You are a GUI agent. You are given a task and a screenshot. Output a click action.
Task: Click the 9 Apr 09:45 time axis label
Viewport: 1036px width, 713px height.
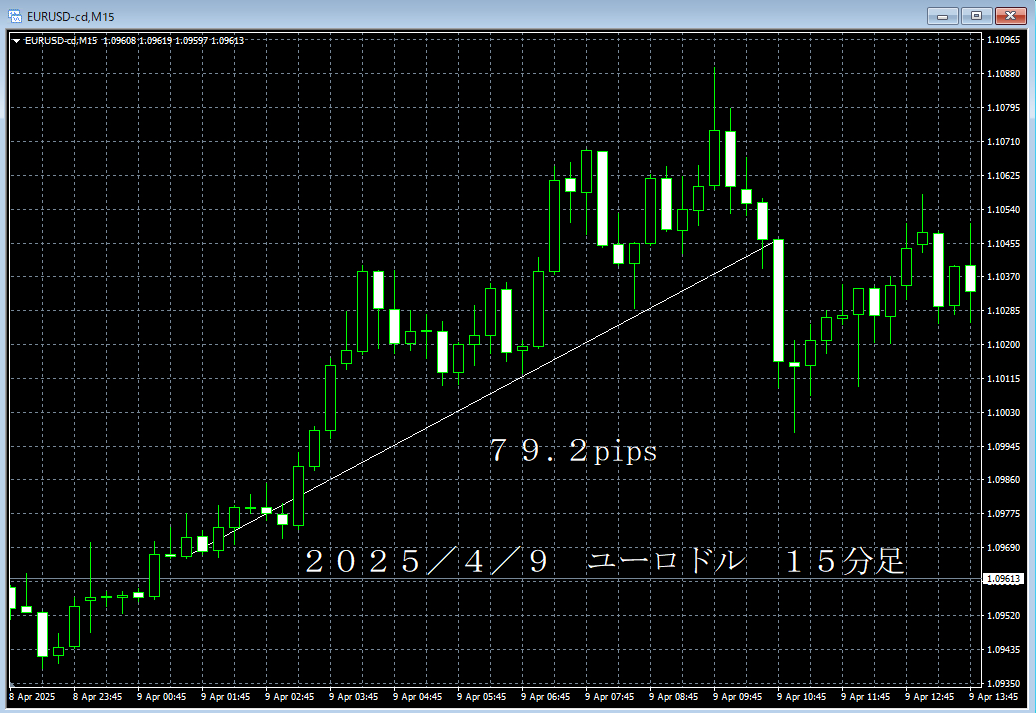click(737, 697)
